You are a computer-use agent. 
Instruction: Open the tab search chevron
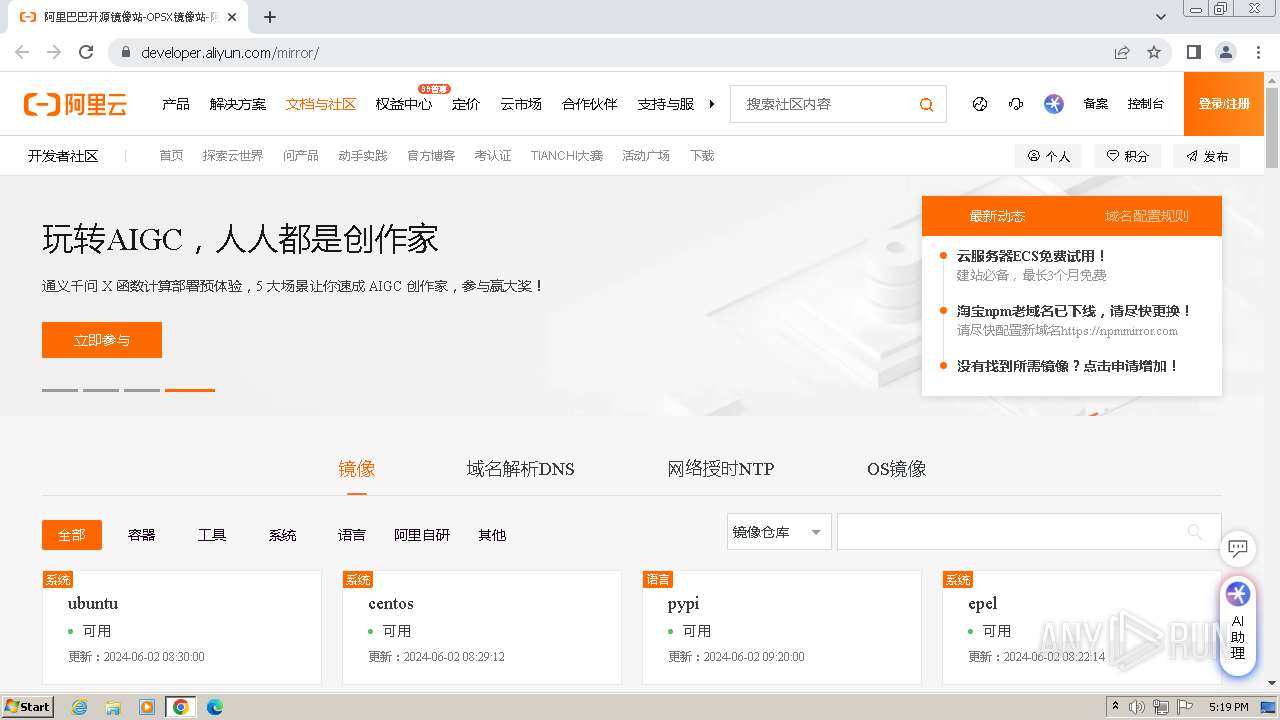click(x=1161, y=17)
